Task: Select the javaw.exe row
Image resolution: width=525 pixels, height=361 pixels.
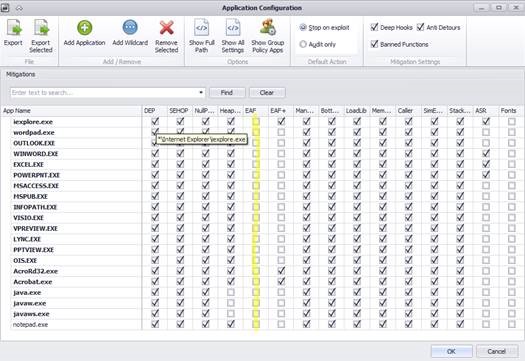Action: tap(267, 303)
